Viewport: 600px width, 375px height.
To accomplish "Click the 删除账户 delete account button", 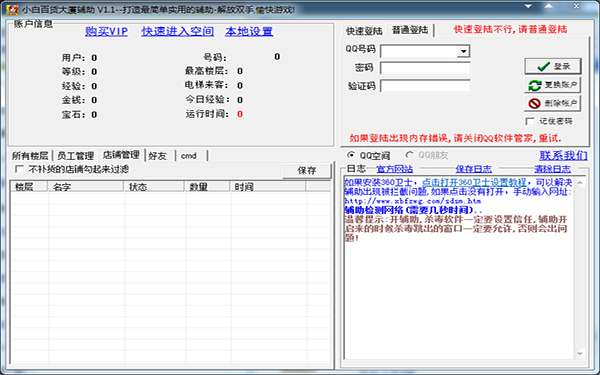I will click(x=553, y=103).
